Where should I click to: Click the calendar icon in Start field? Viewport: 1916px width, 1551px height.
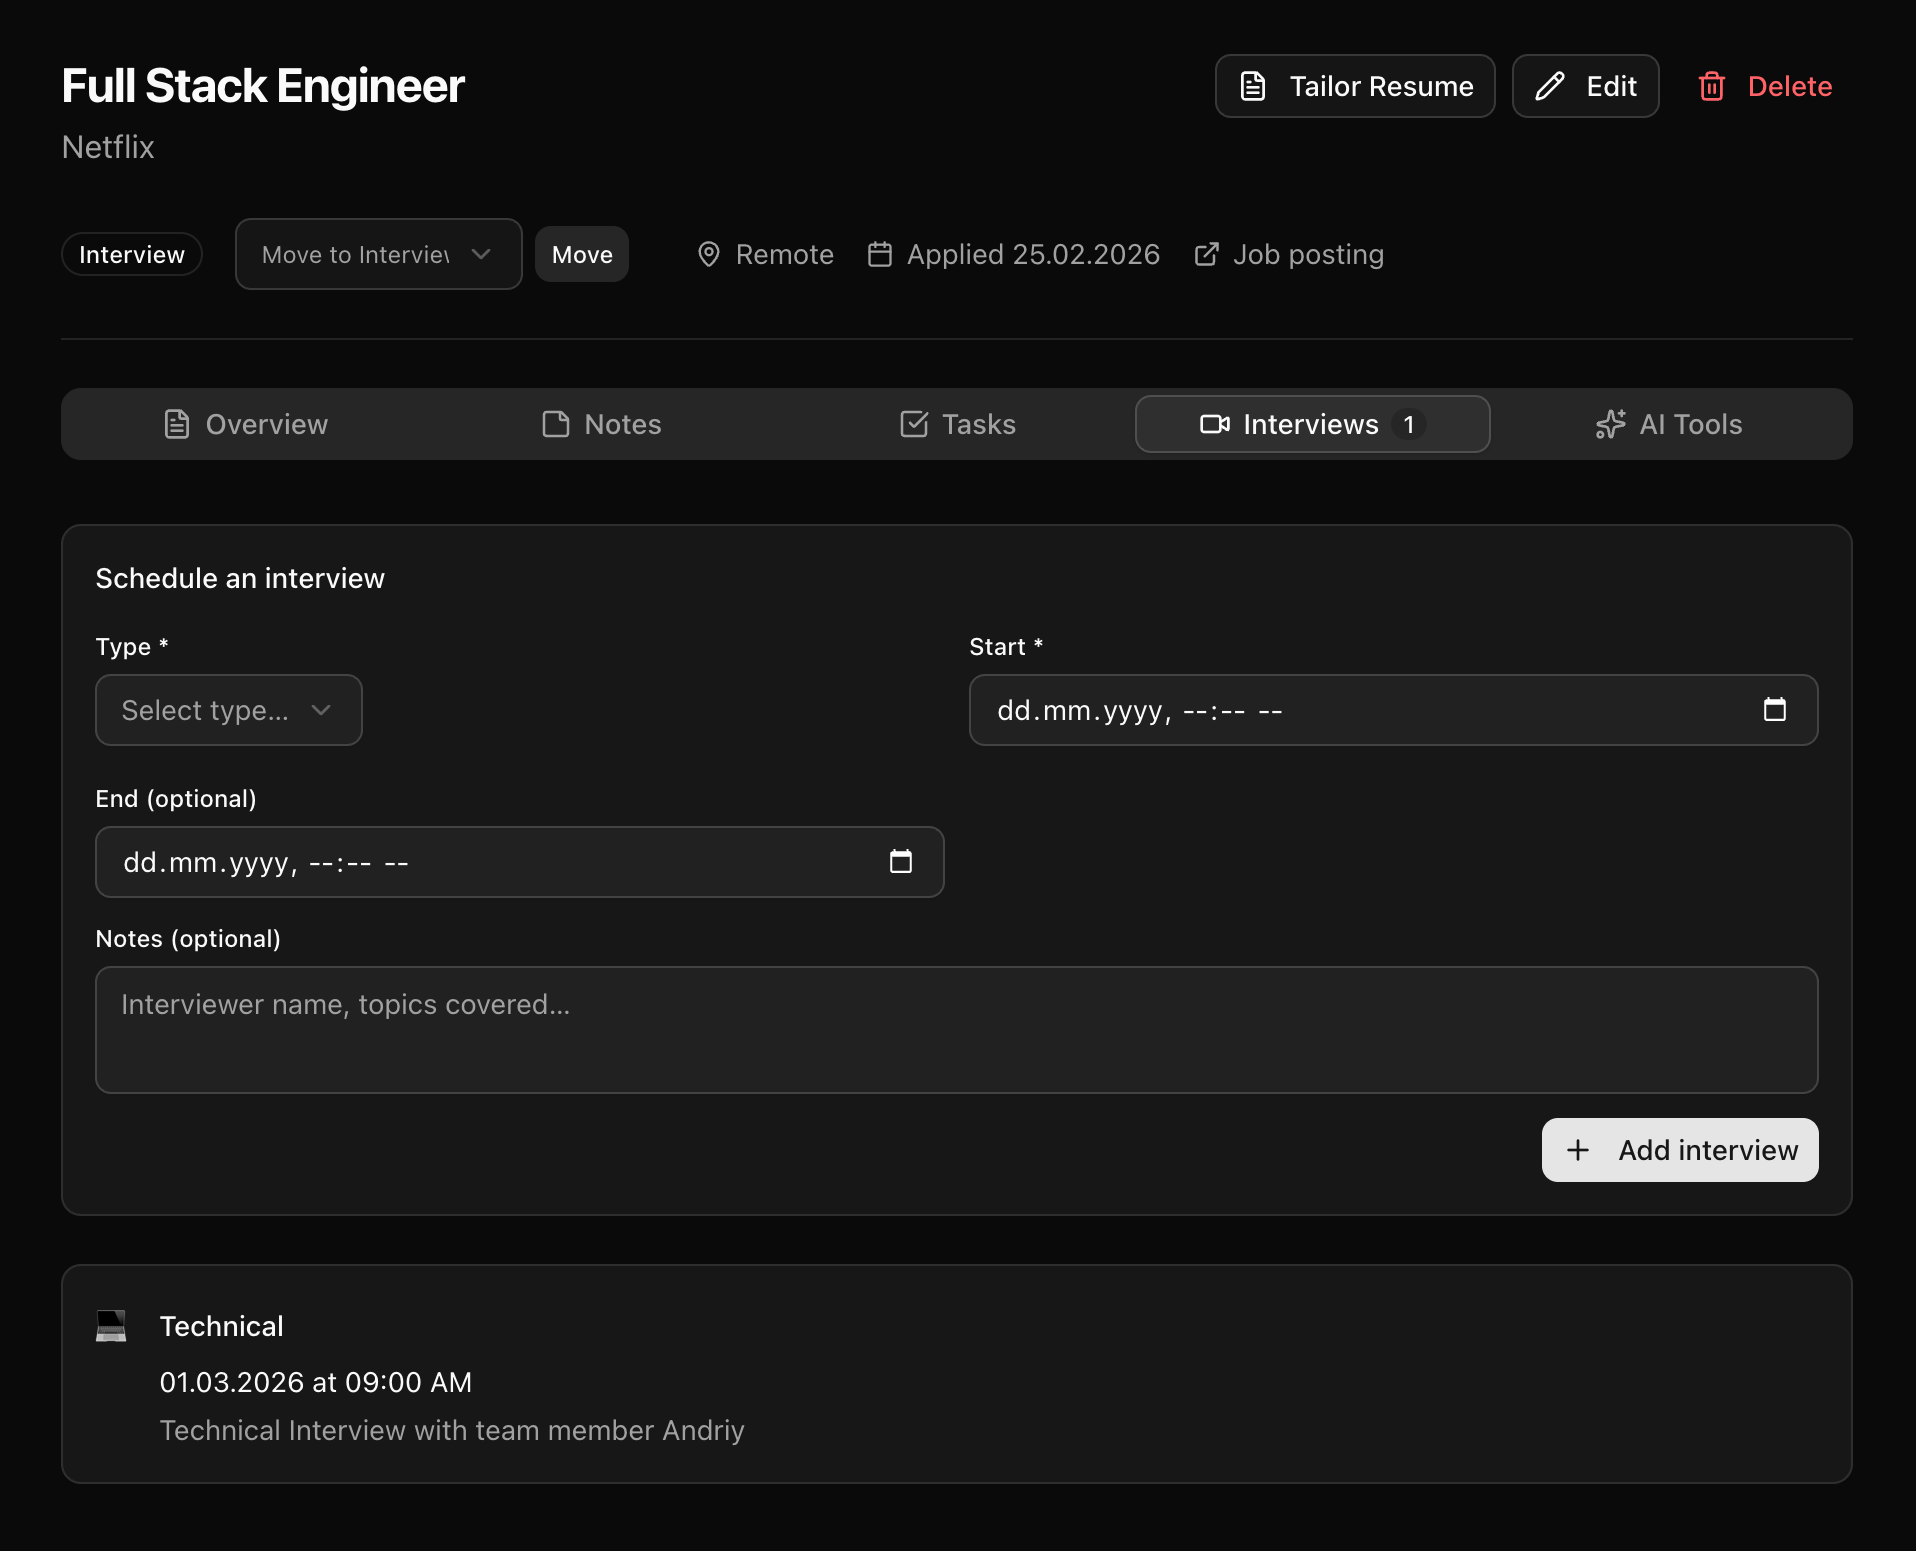click(x=1774, y=710)
